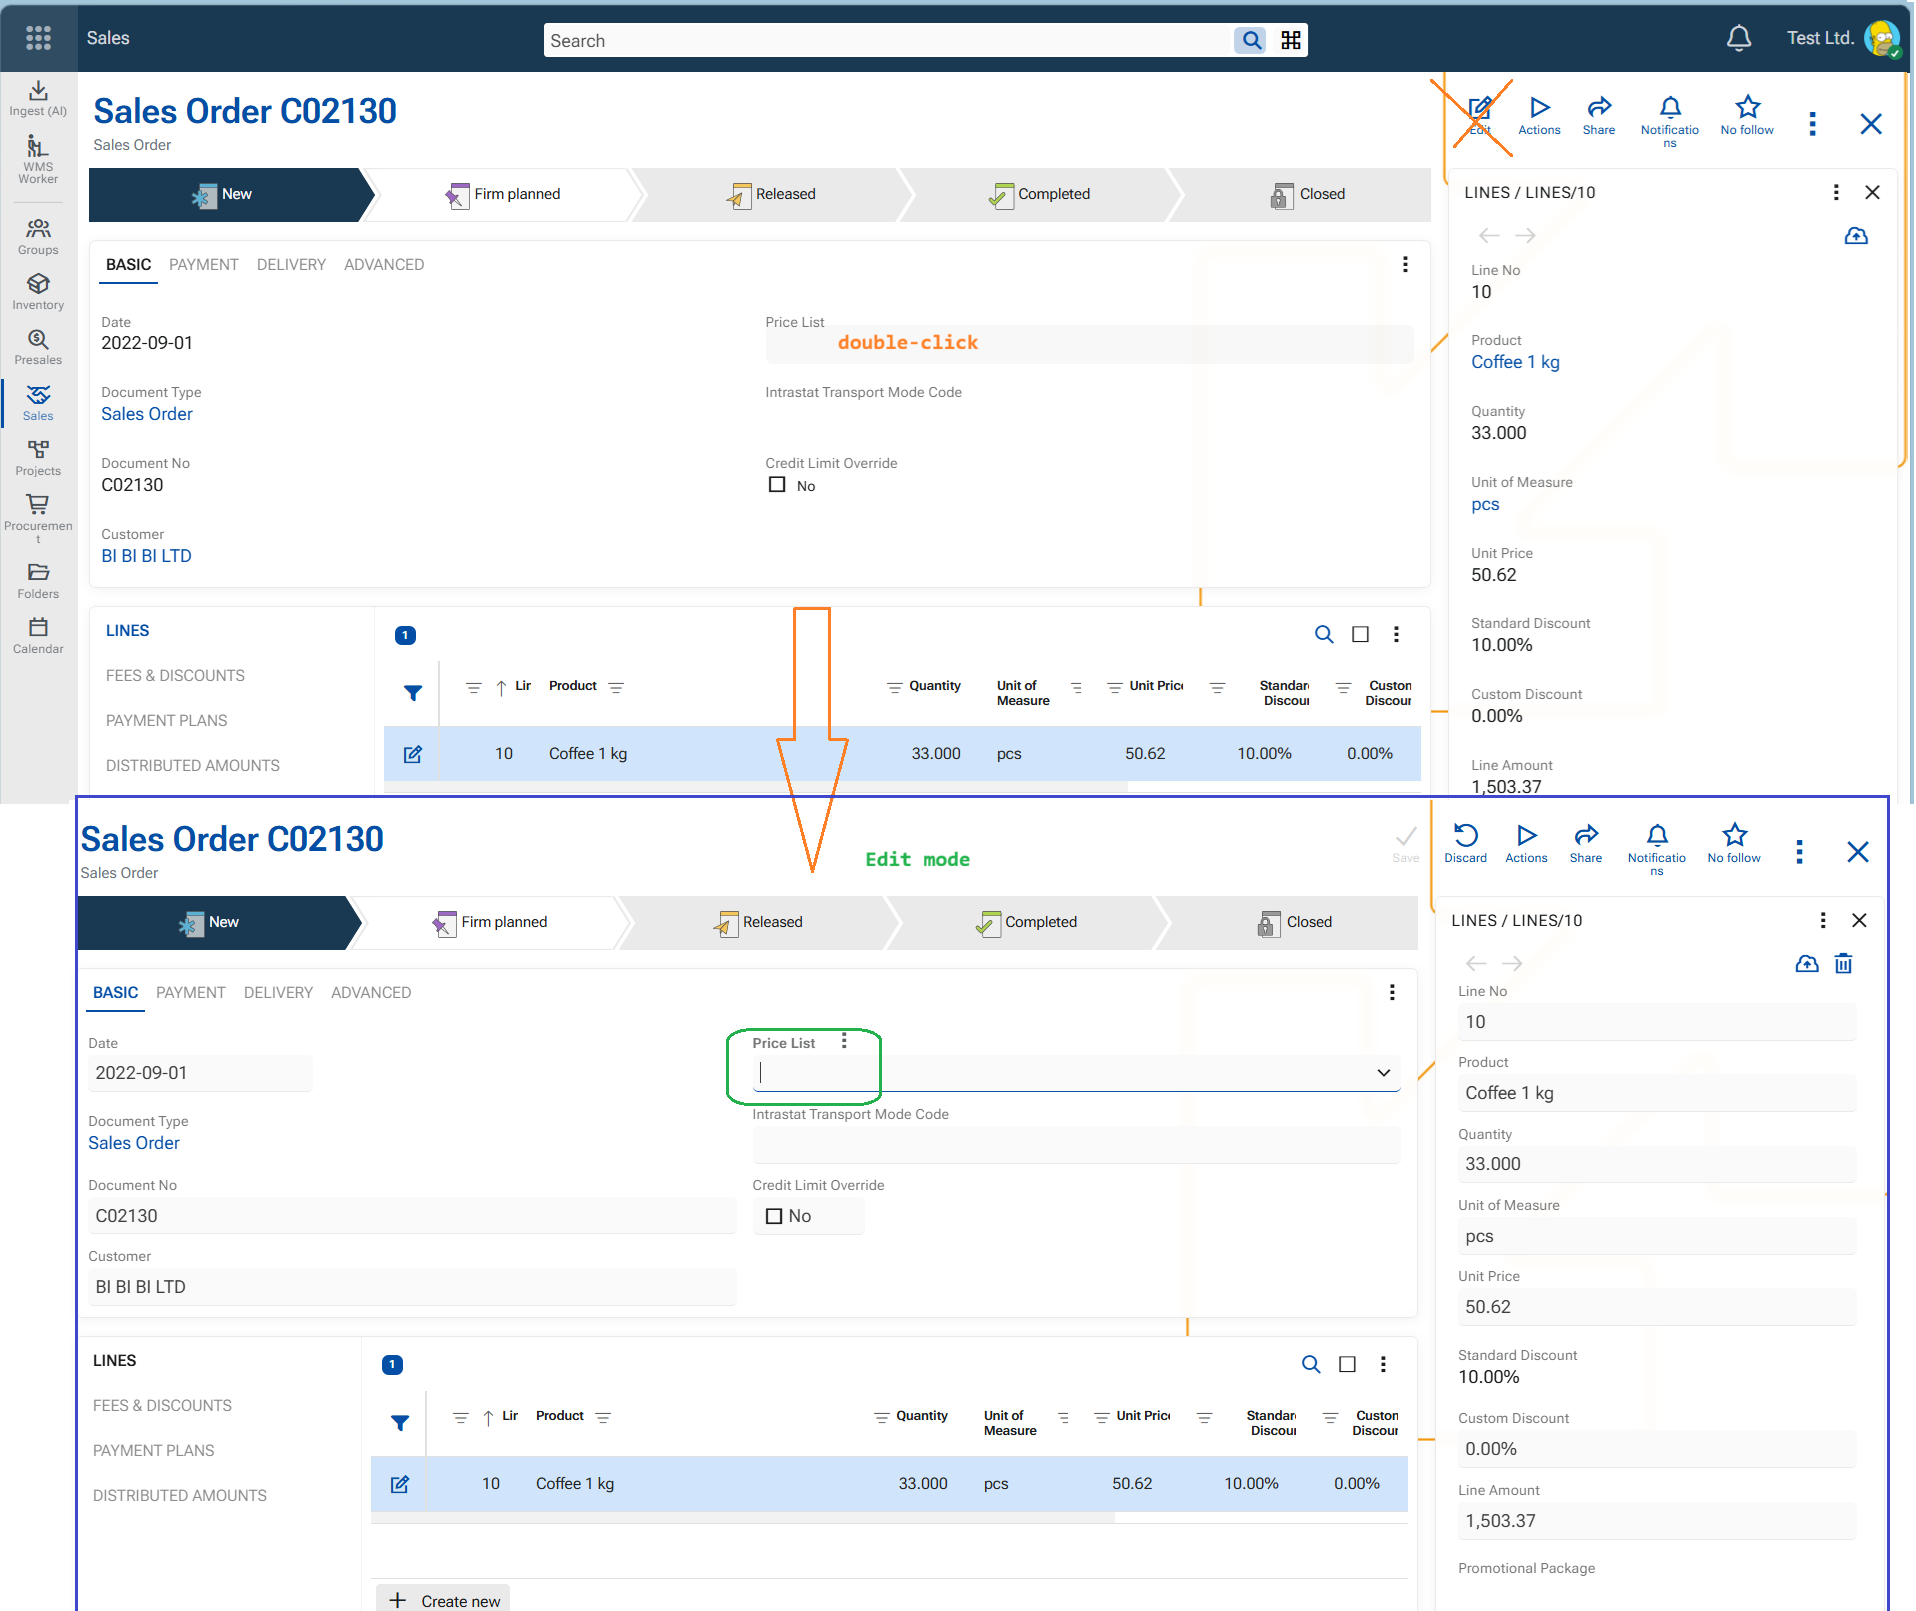Click the Create new button

(444, 1600)
